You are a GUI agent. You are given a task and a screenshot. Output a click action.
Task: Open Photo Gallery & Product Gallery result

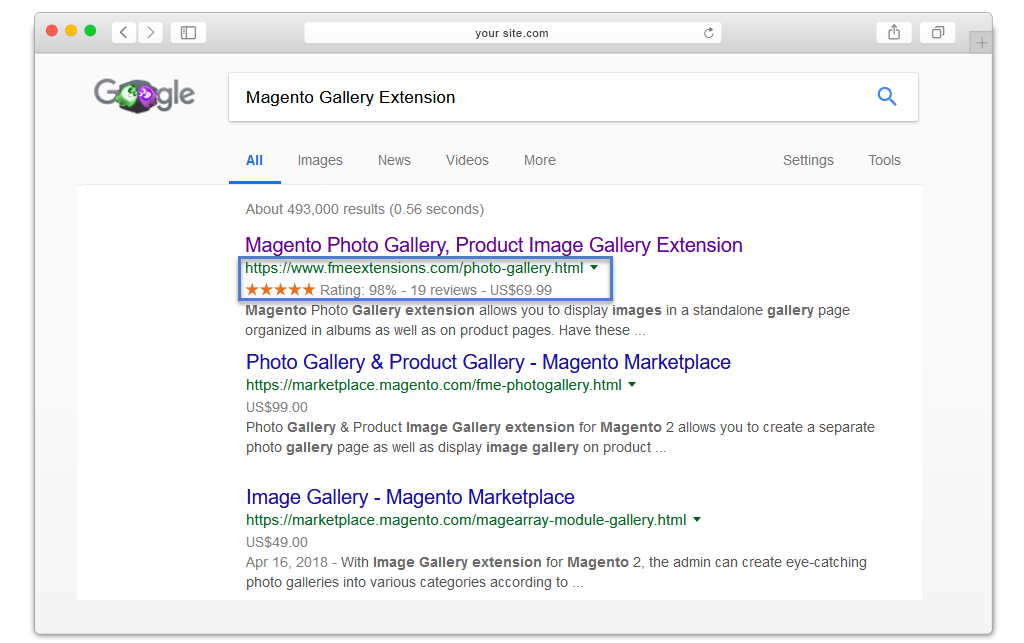click(488, 362)
